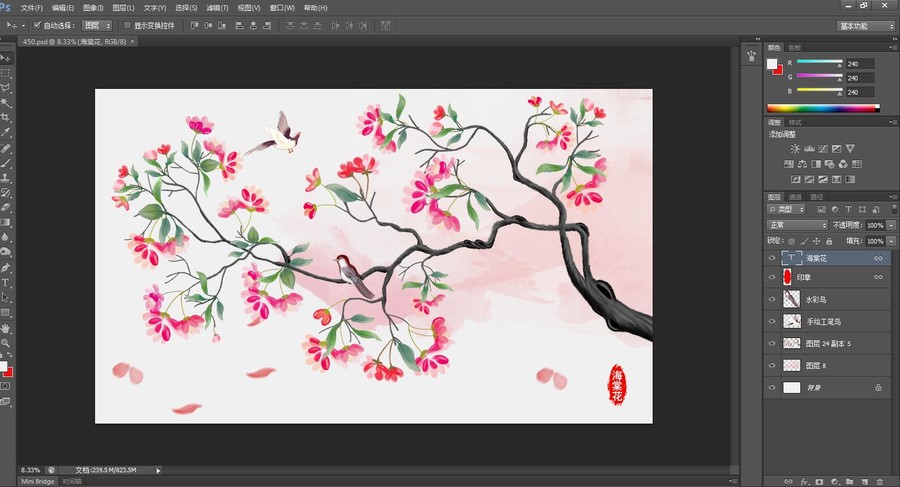Open the Color panel flyout menu
Viewport: 900px width, 487px height.
893,48
